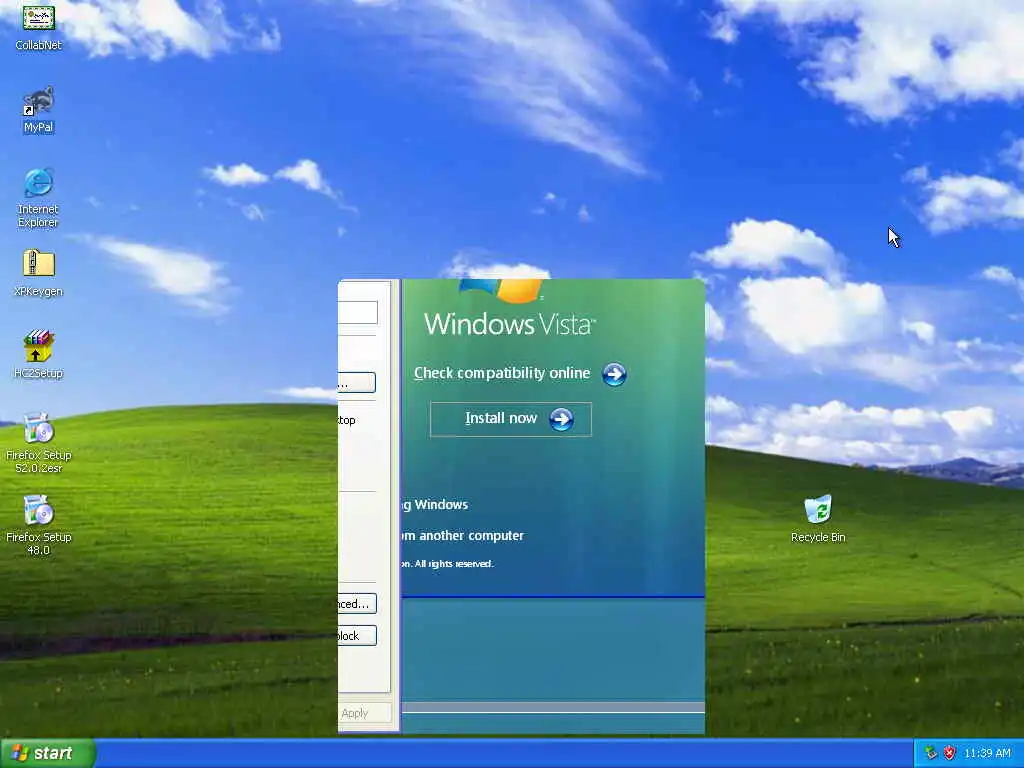Click the Windows Vista logo text
This screenshot has height=768, width=1024.
509,324
